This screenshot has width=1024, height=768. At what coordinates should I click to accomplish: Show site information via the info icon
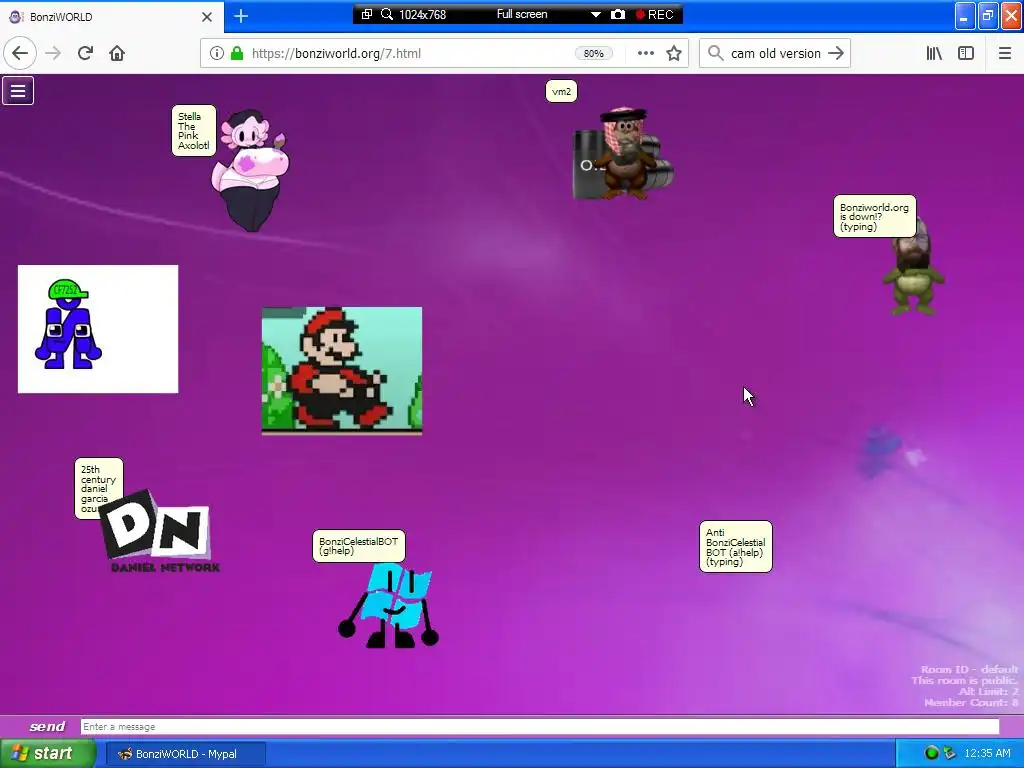pyautogui.click(x=216, y=54)
